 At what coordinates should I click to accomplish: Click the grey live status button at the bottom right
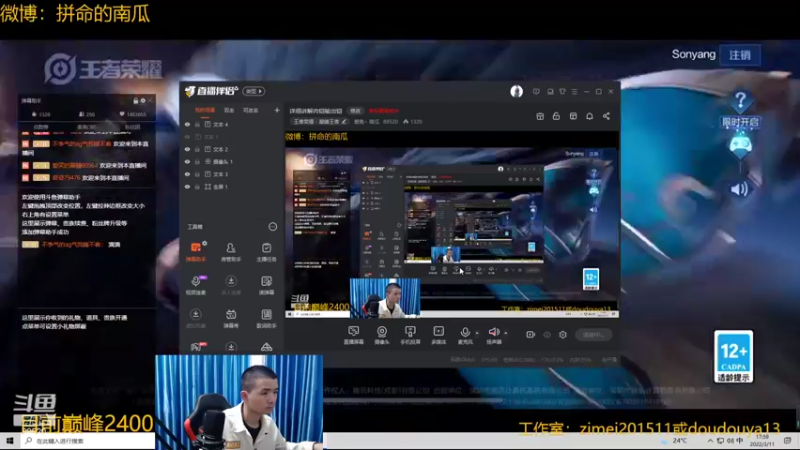coord(593,335)
